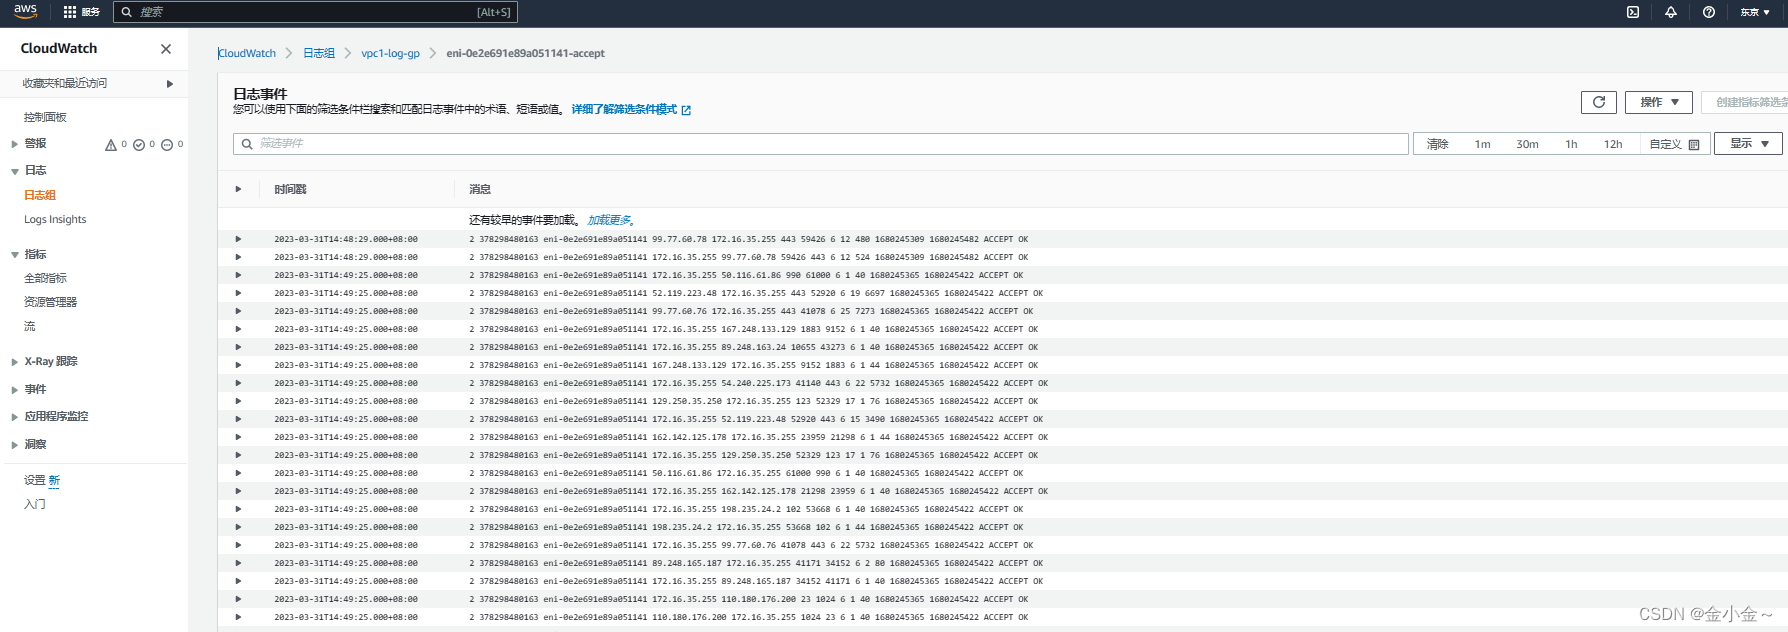The image size is (1788, 632).
Task: Go to 日志组 breadcrumb link
Action: [x=319, y=54]
